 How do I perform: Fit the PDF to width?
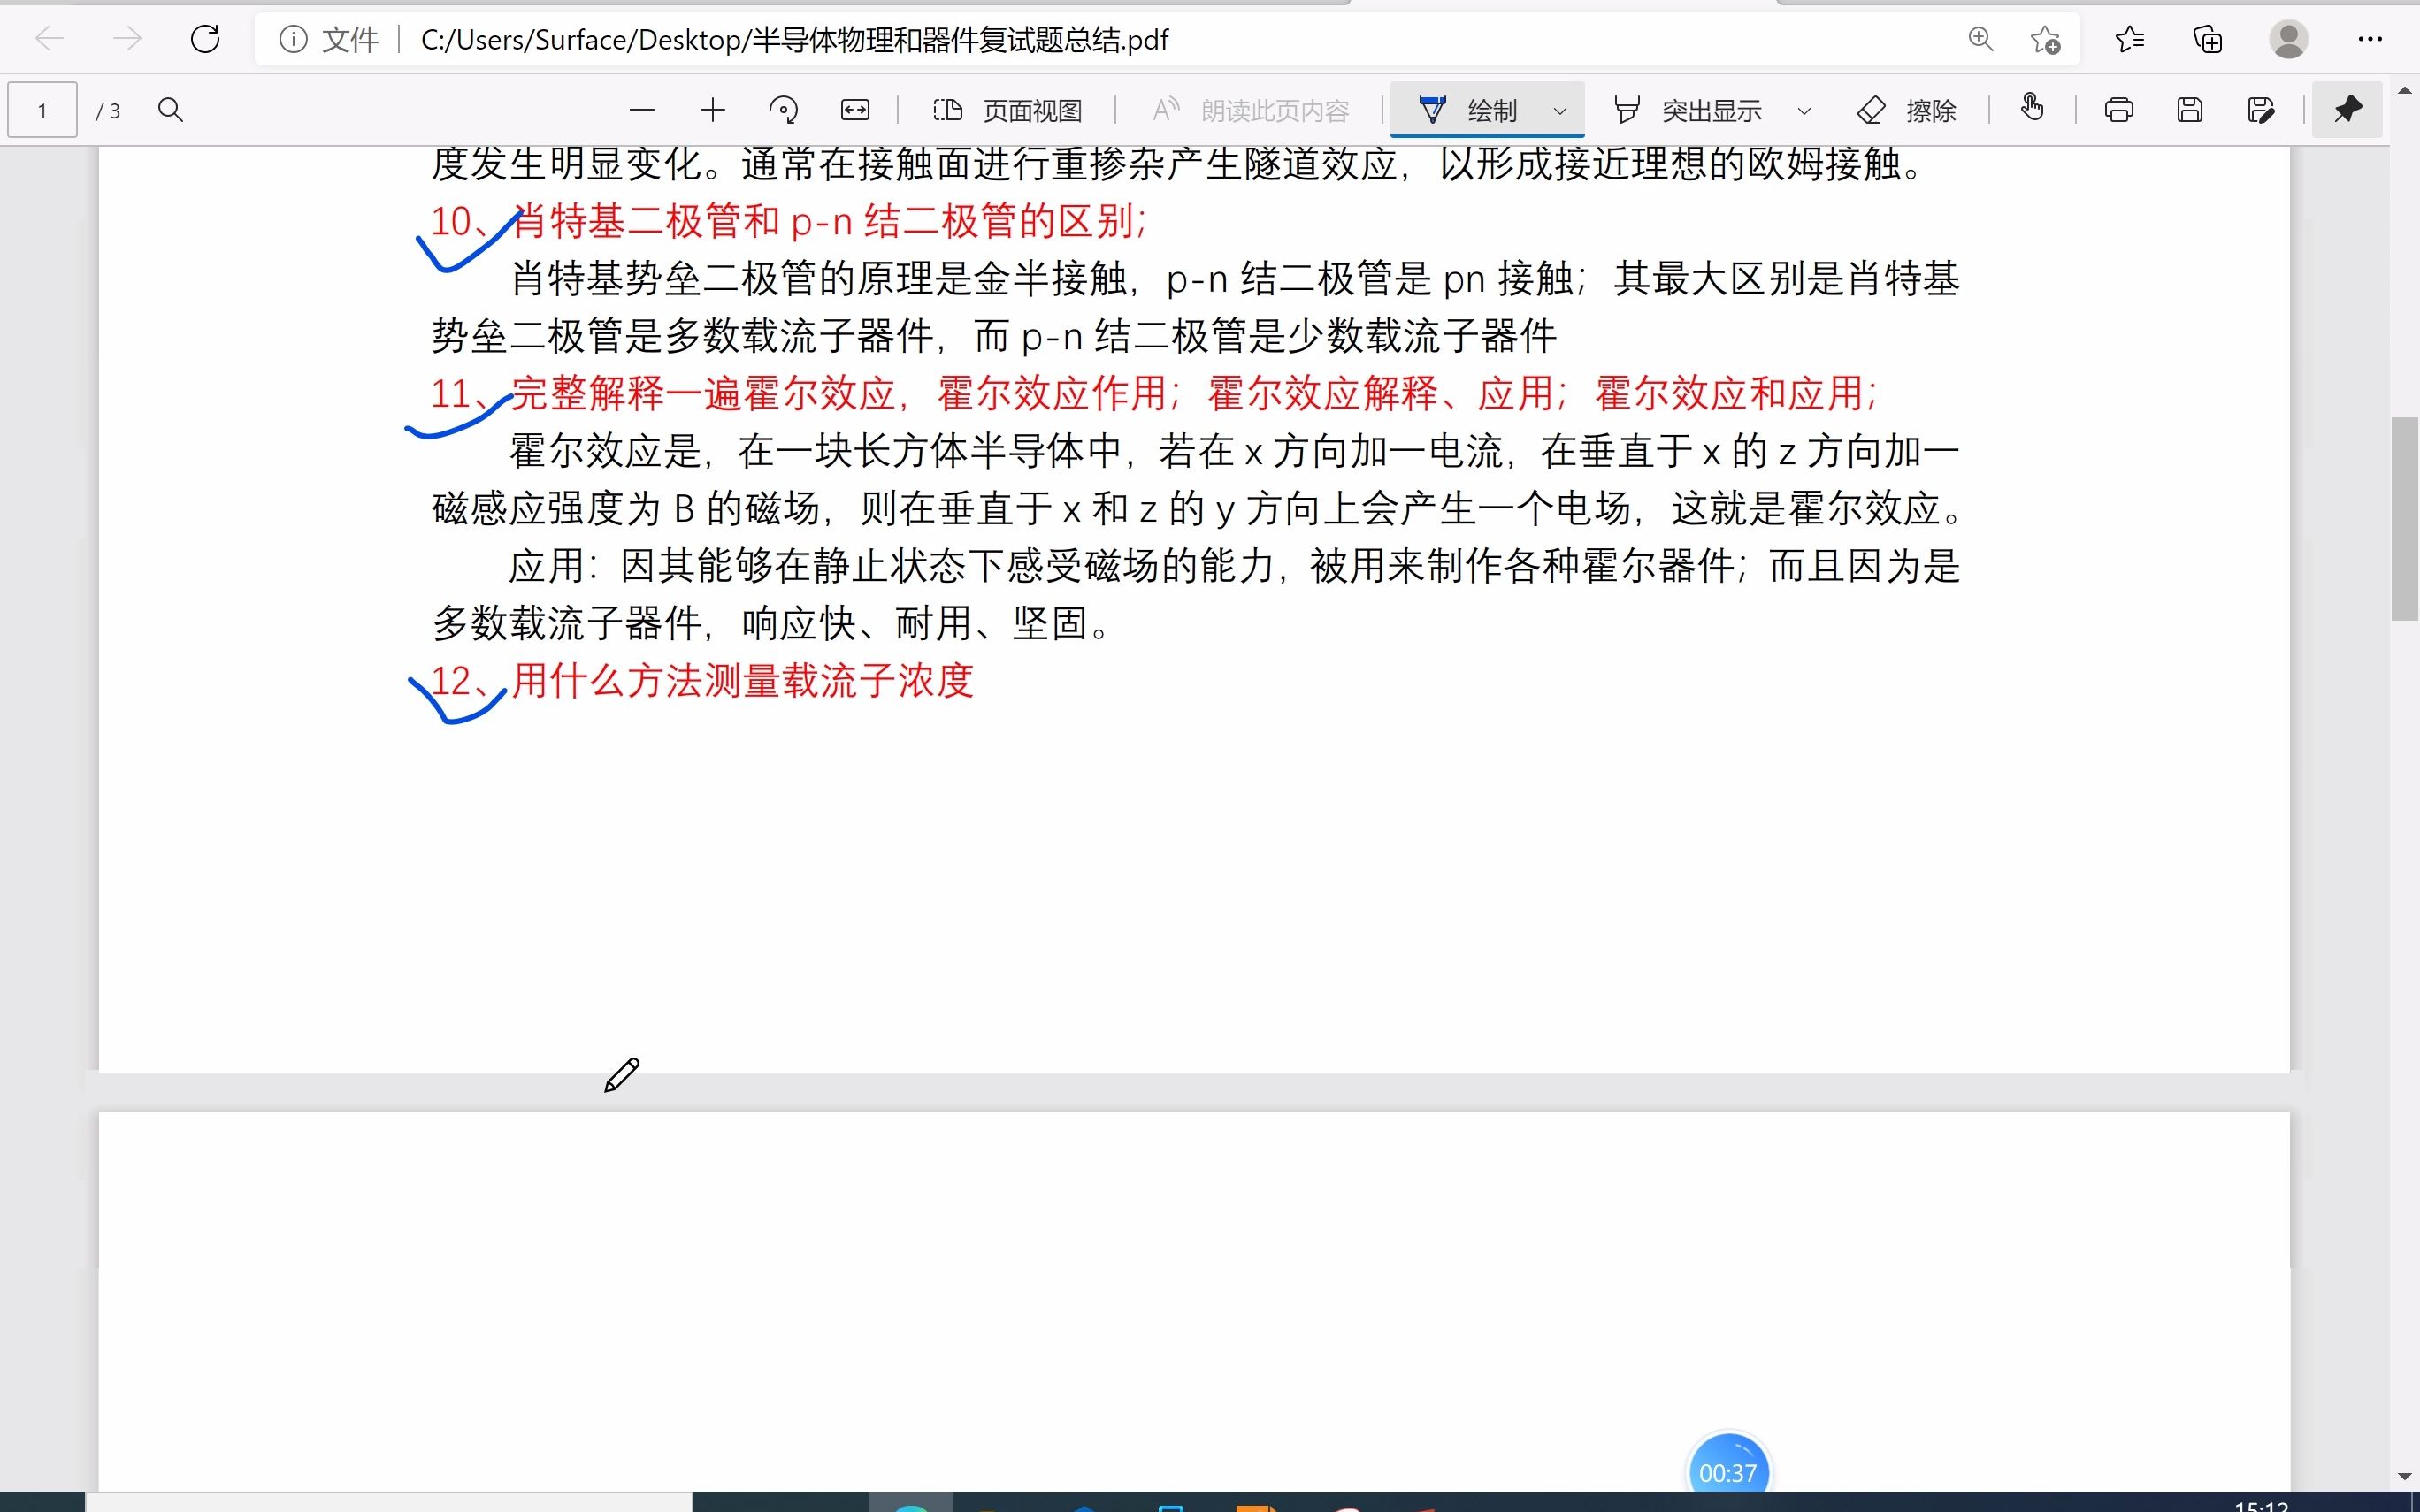(855, 110)
